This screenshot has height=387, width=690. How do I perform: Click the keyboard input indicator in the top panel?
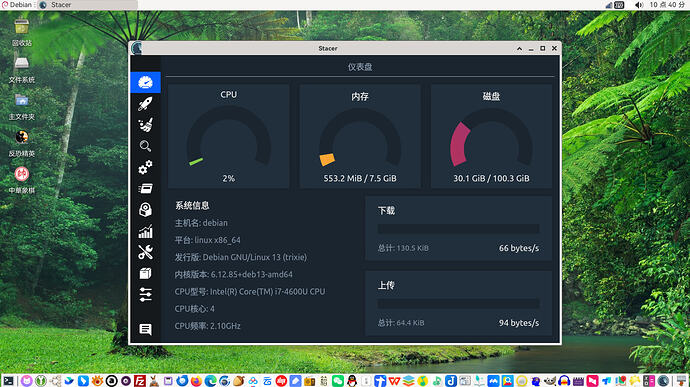(x=619, y=5)
